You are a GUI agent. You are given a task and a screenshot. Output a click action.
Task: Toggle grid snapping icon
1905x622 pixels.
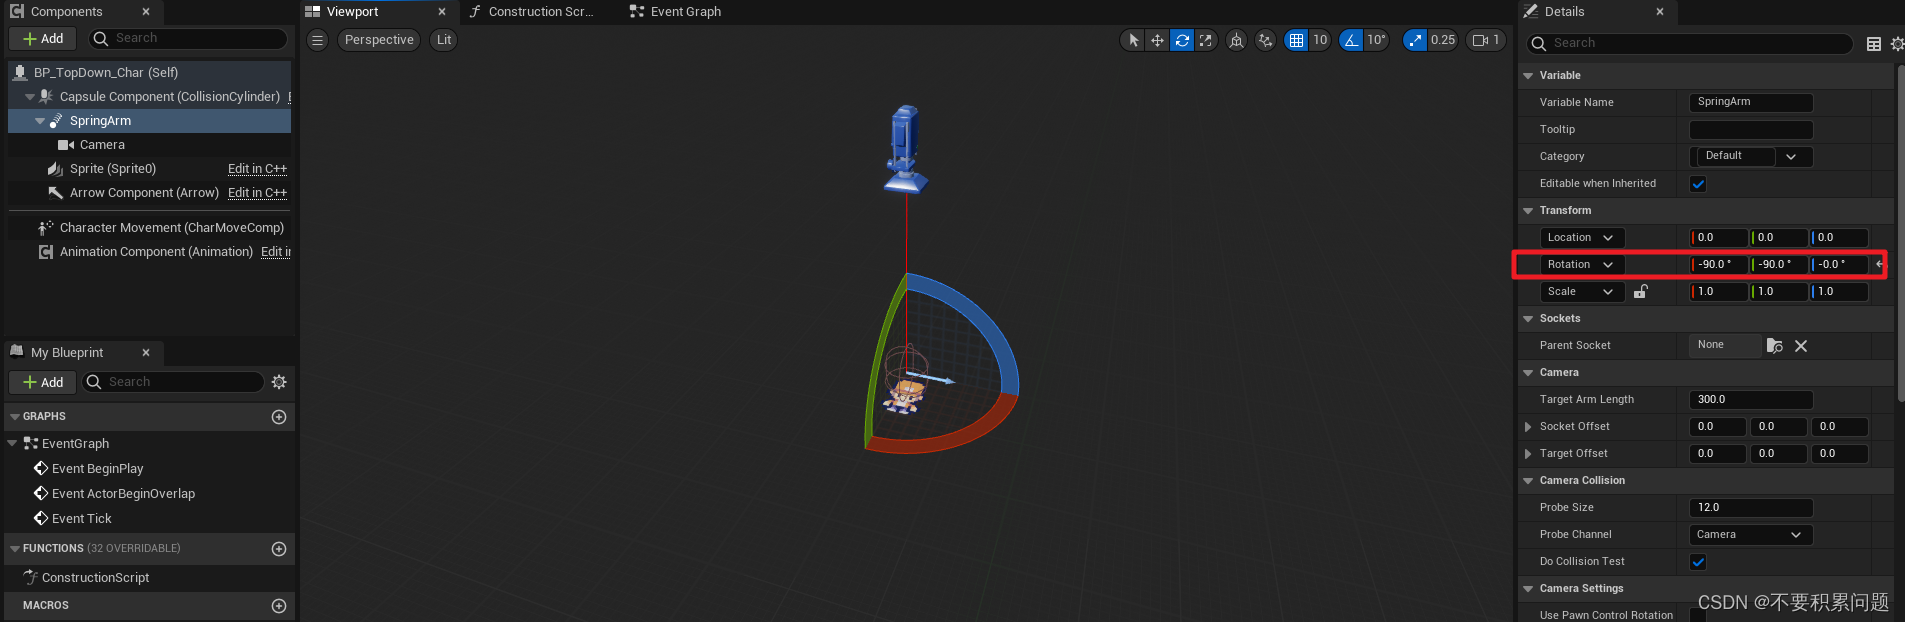pyautogui.click(x=1296, y=40)
